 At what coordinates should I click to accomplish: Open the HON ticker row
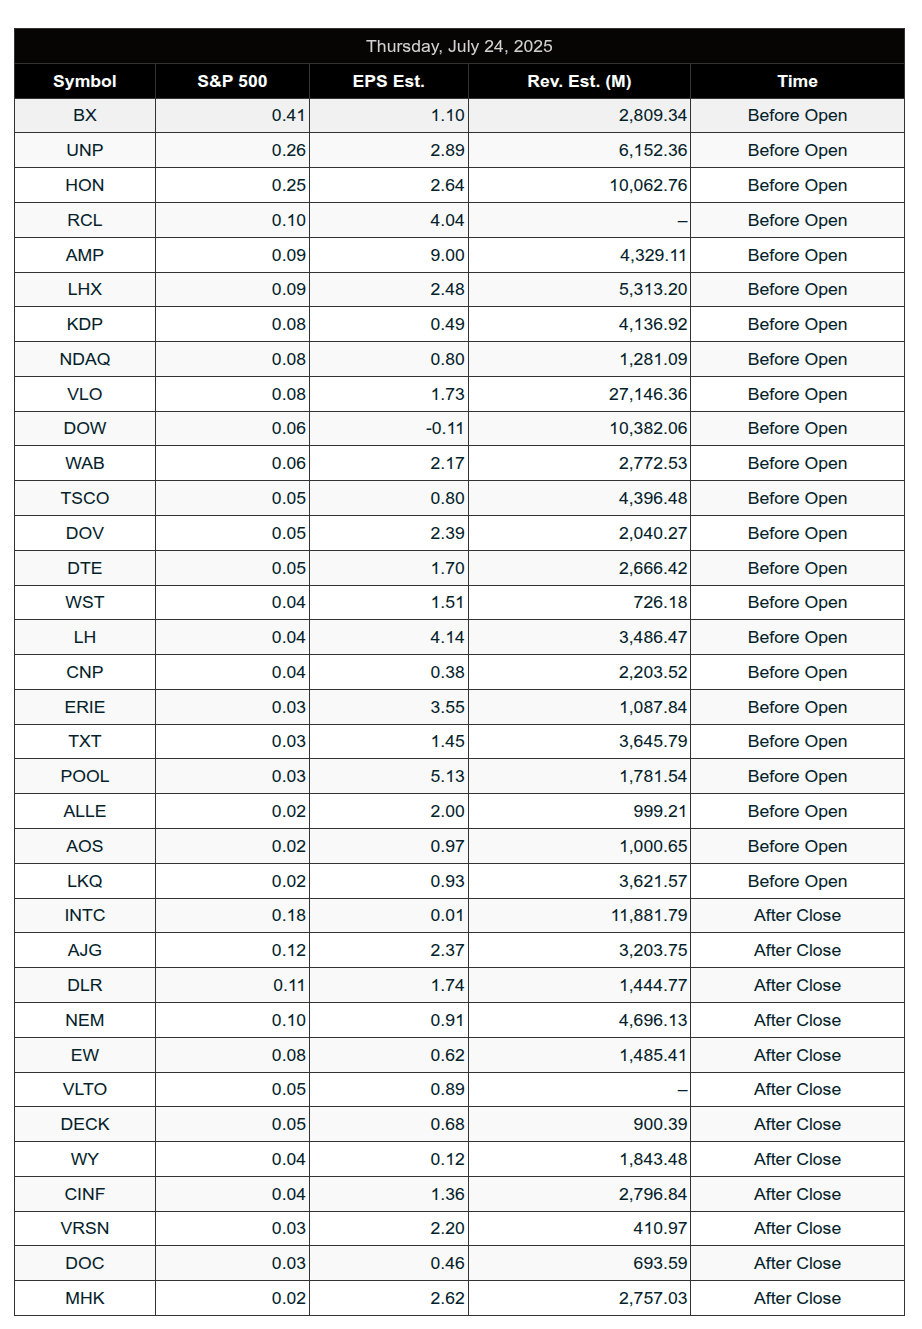pyautogui.click(x=459, y=185)
